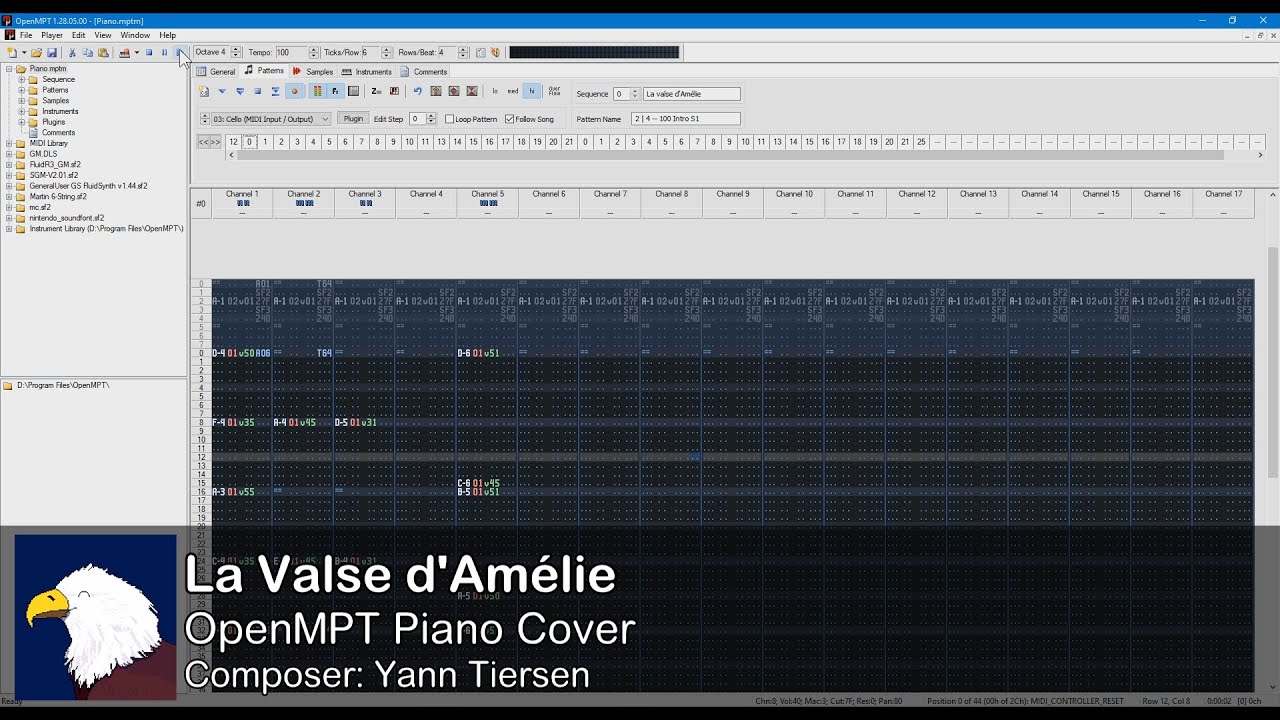Click the expand pattern icon
1280x720 pixels.
[x=436, y=91]
